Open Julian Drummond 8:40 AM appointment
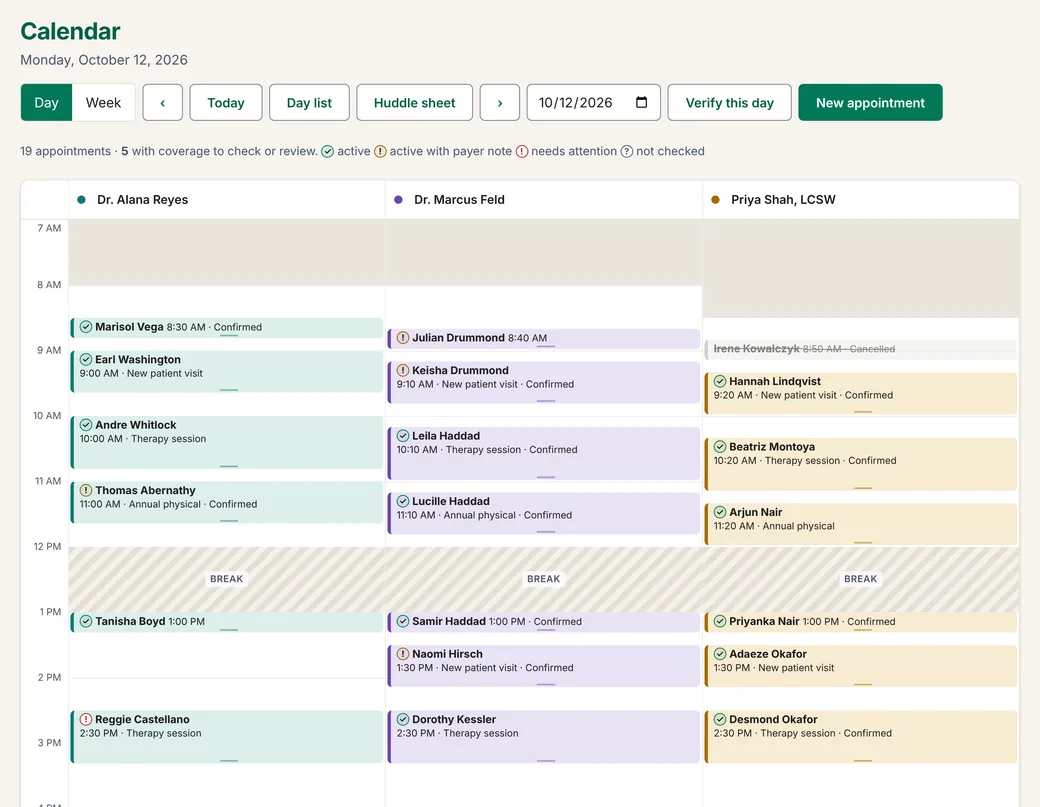Screen dimensions: 1040x807 (544, 339)
